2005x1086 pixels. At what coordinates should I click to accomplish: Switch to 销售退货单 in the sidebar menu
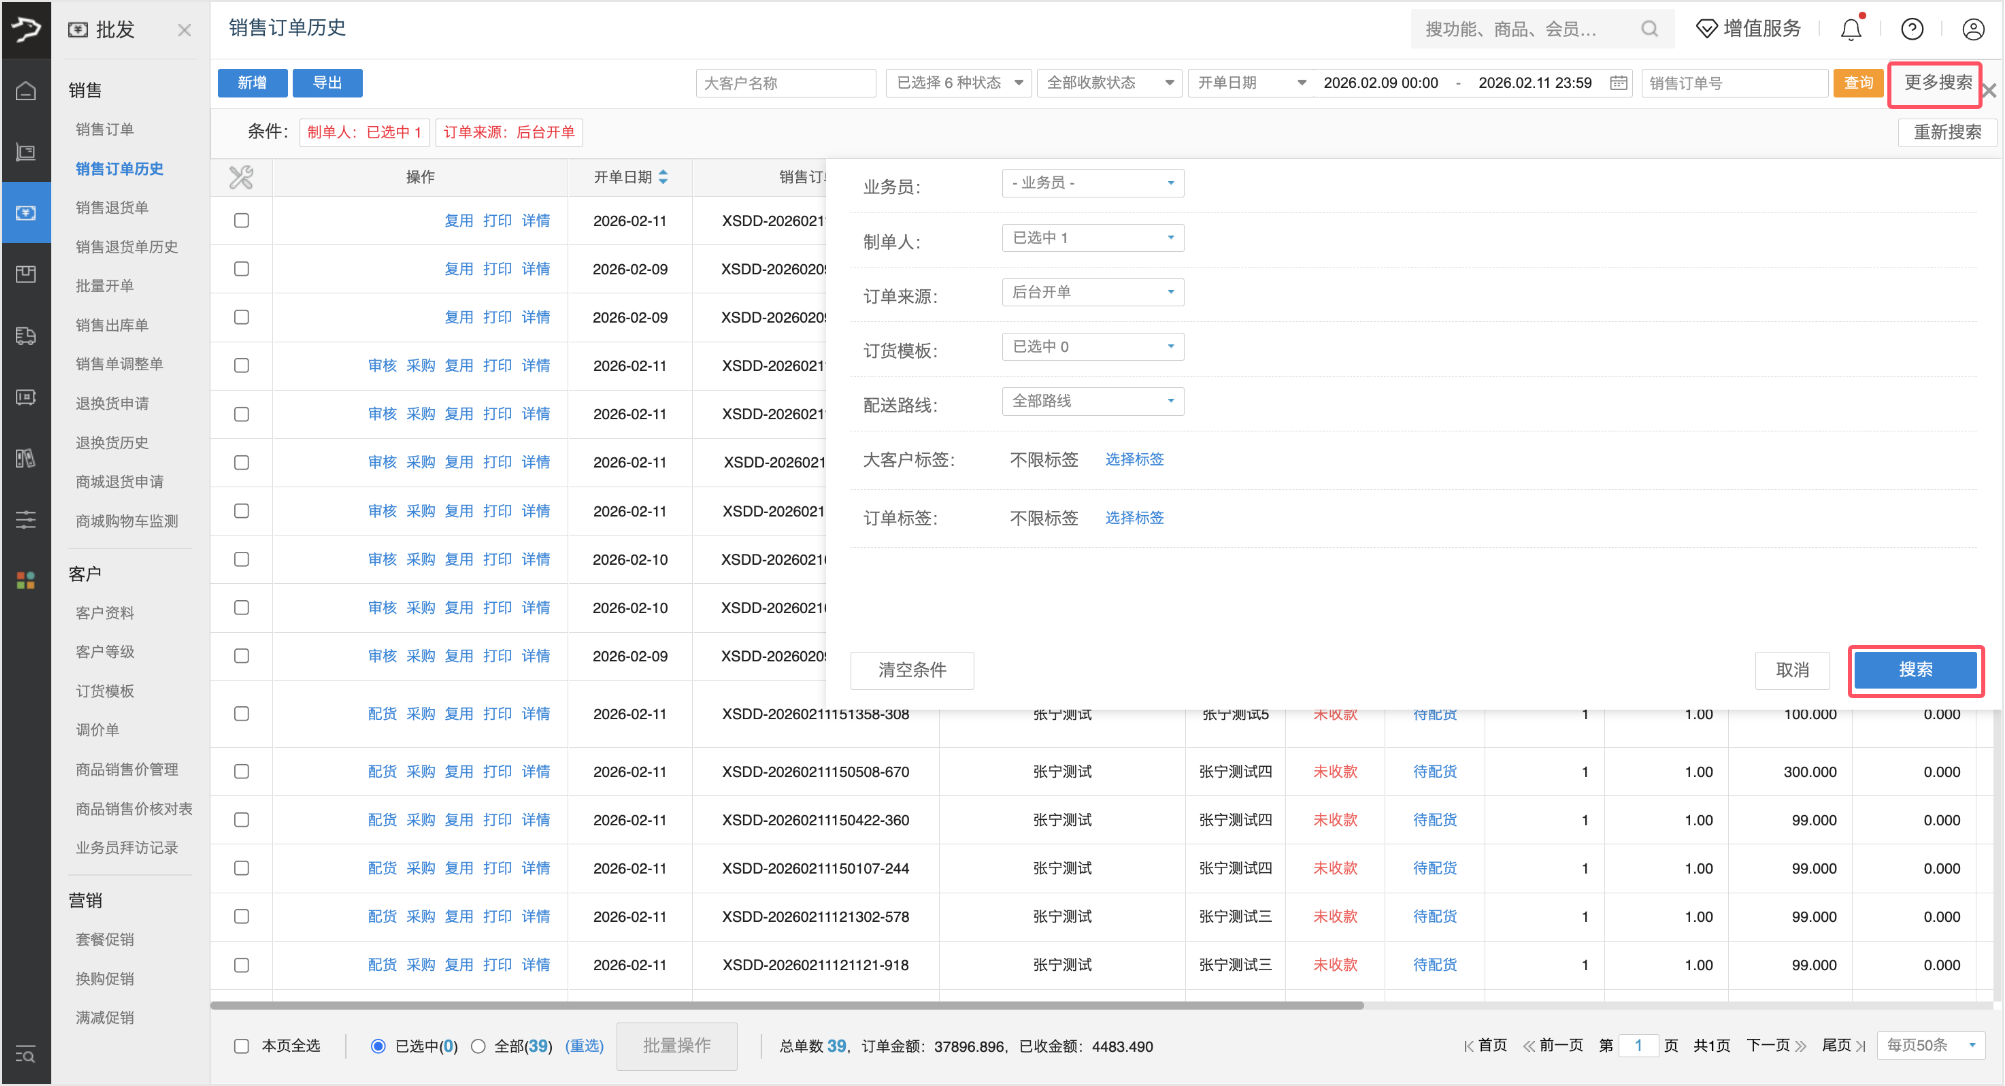click(x=112, y=208)
